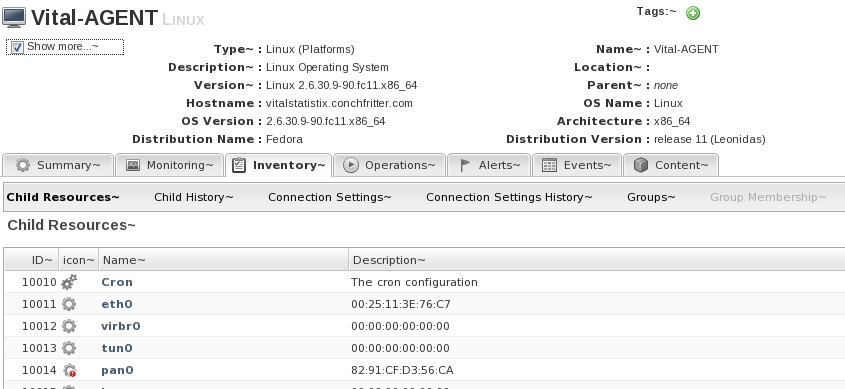Open Connection Settings subtab

[x=330, y=197]
